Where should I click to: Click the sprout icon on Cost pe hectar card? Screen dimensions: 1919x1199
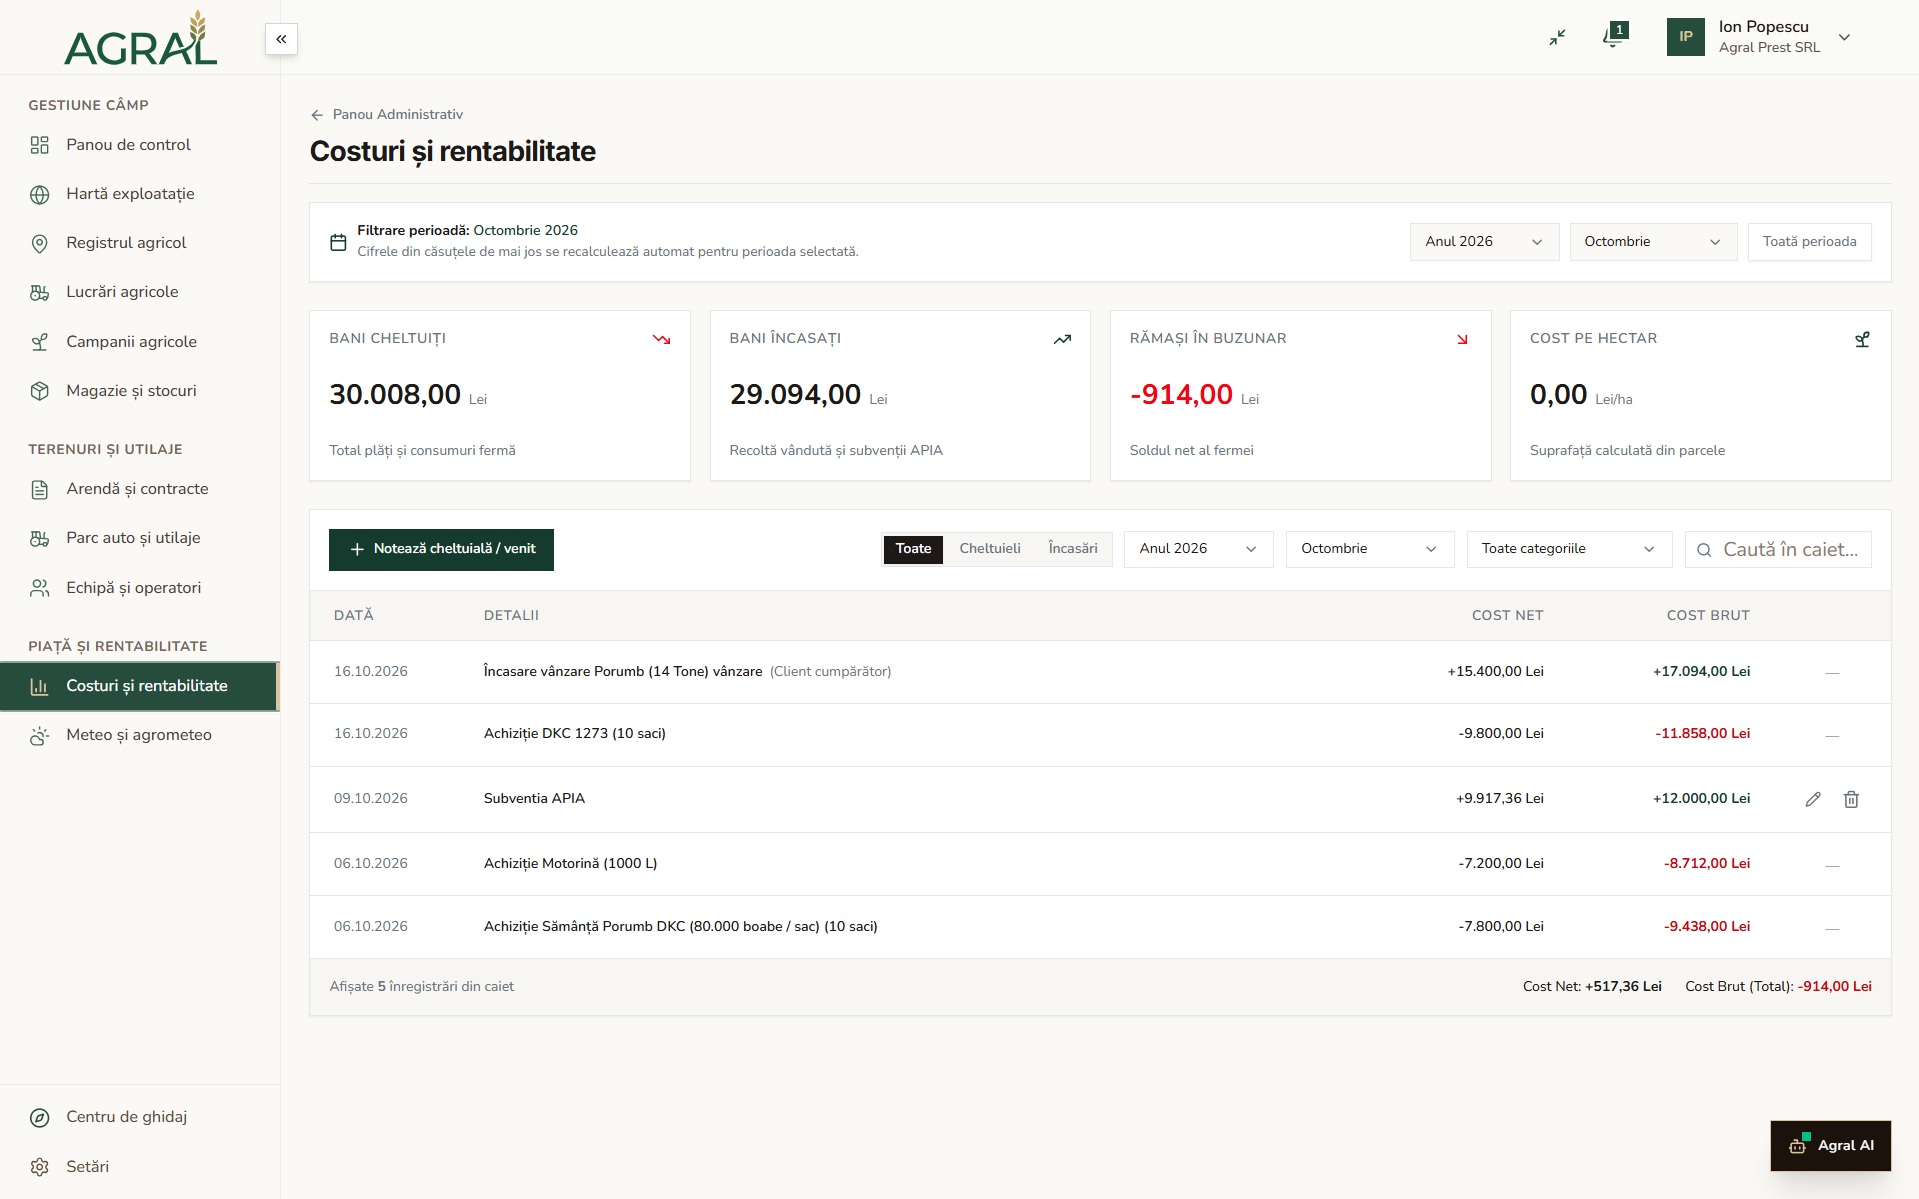pyautogui.click(x=1862, y=339)
